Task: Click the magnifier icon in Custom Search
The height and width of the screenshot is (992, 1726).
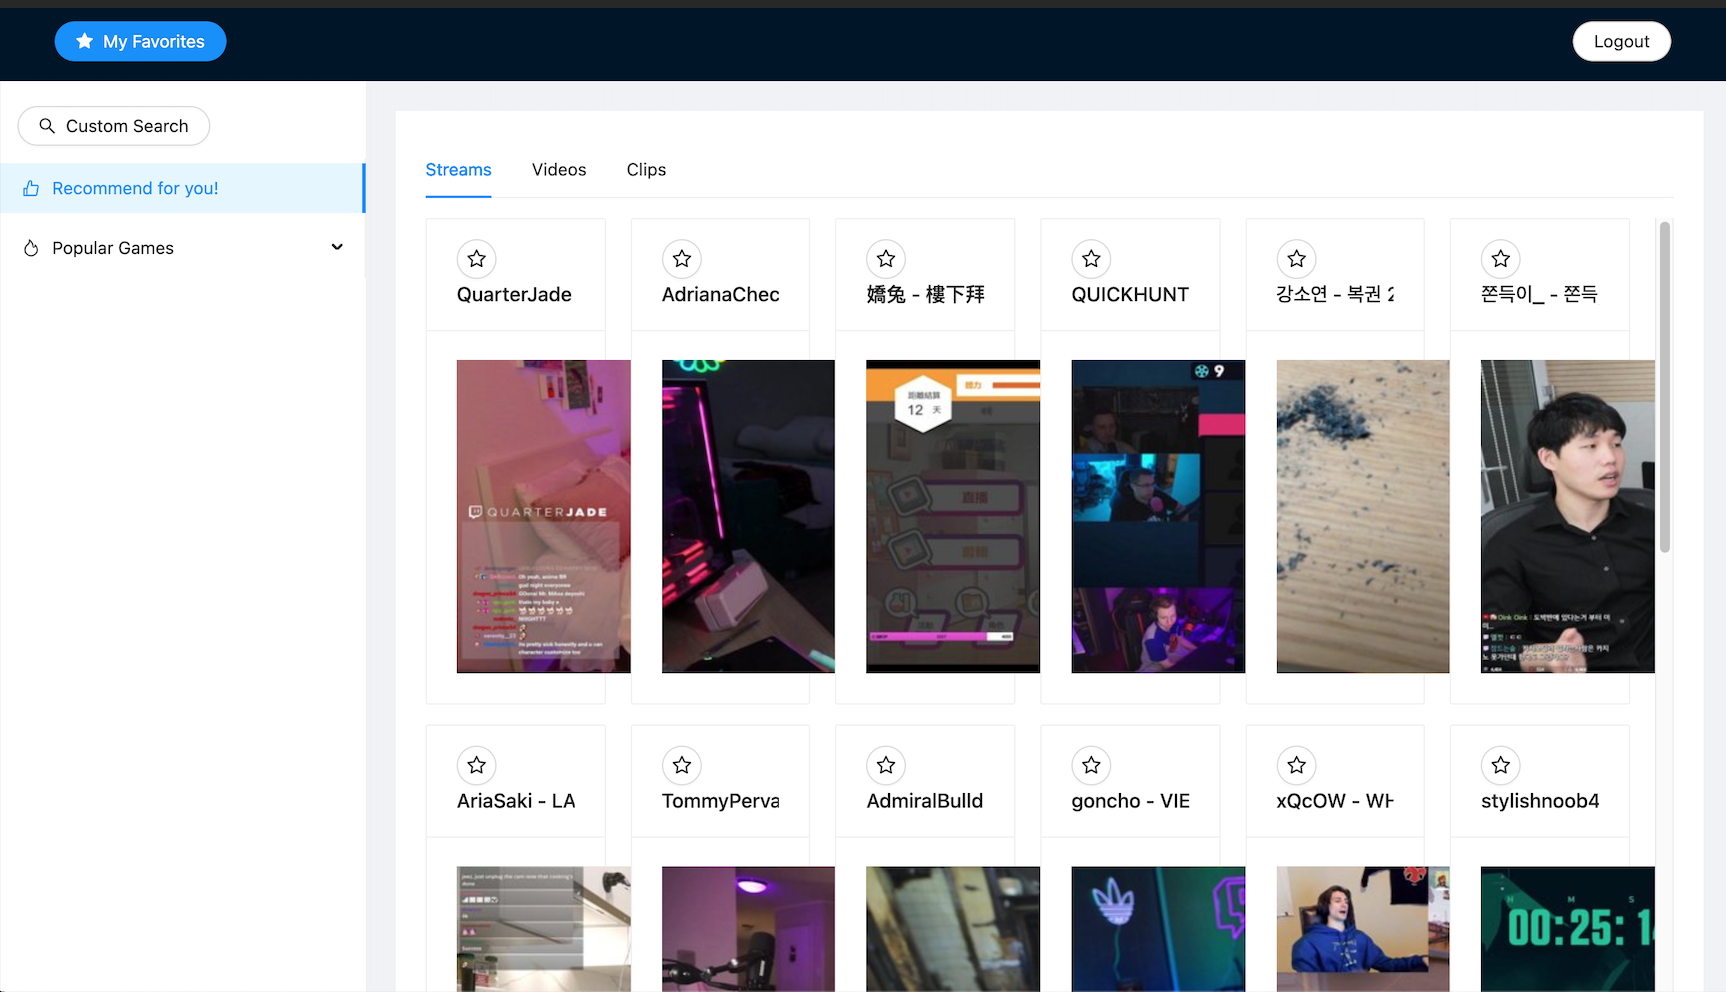Action: 47,126
